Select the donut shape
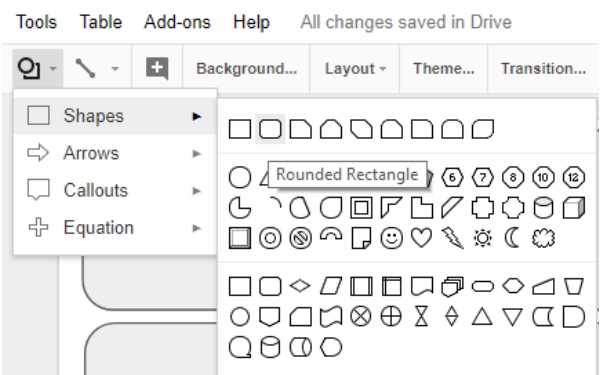Viewport: 600px width, 375px height. [x=270, y=238]
